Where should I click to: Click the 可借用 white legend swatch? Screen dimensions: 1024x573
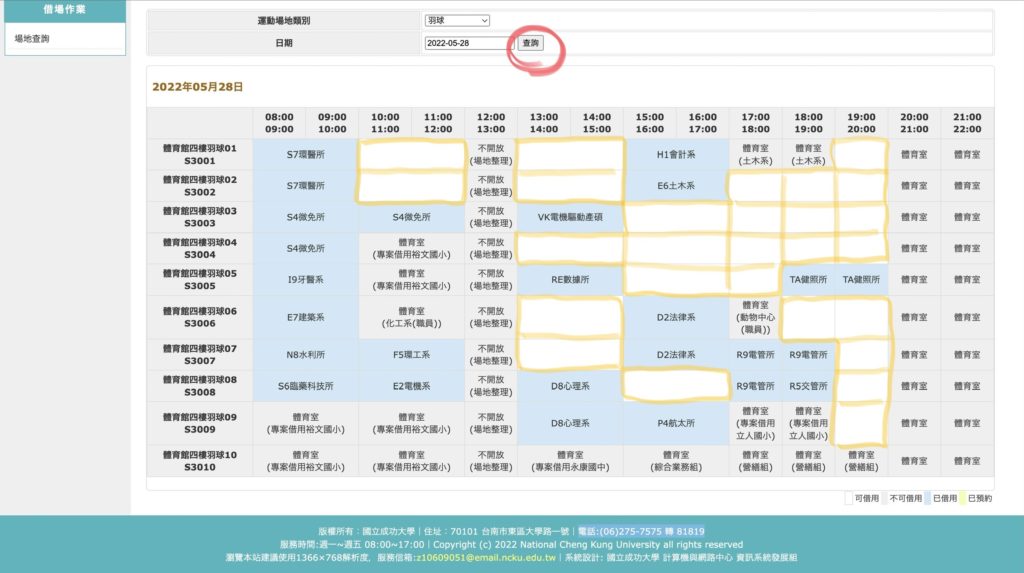850,498
